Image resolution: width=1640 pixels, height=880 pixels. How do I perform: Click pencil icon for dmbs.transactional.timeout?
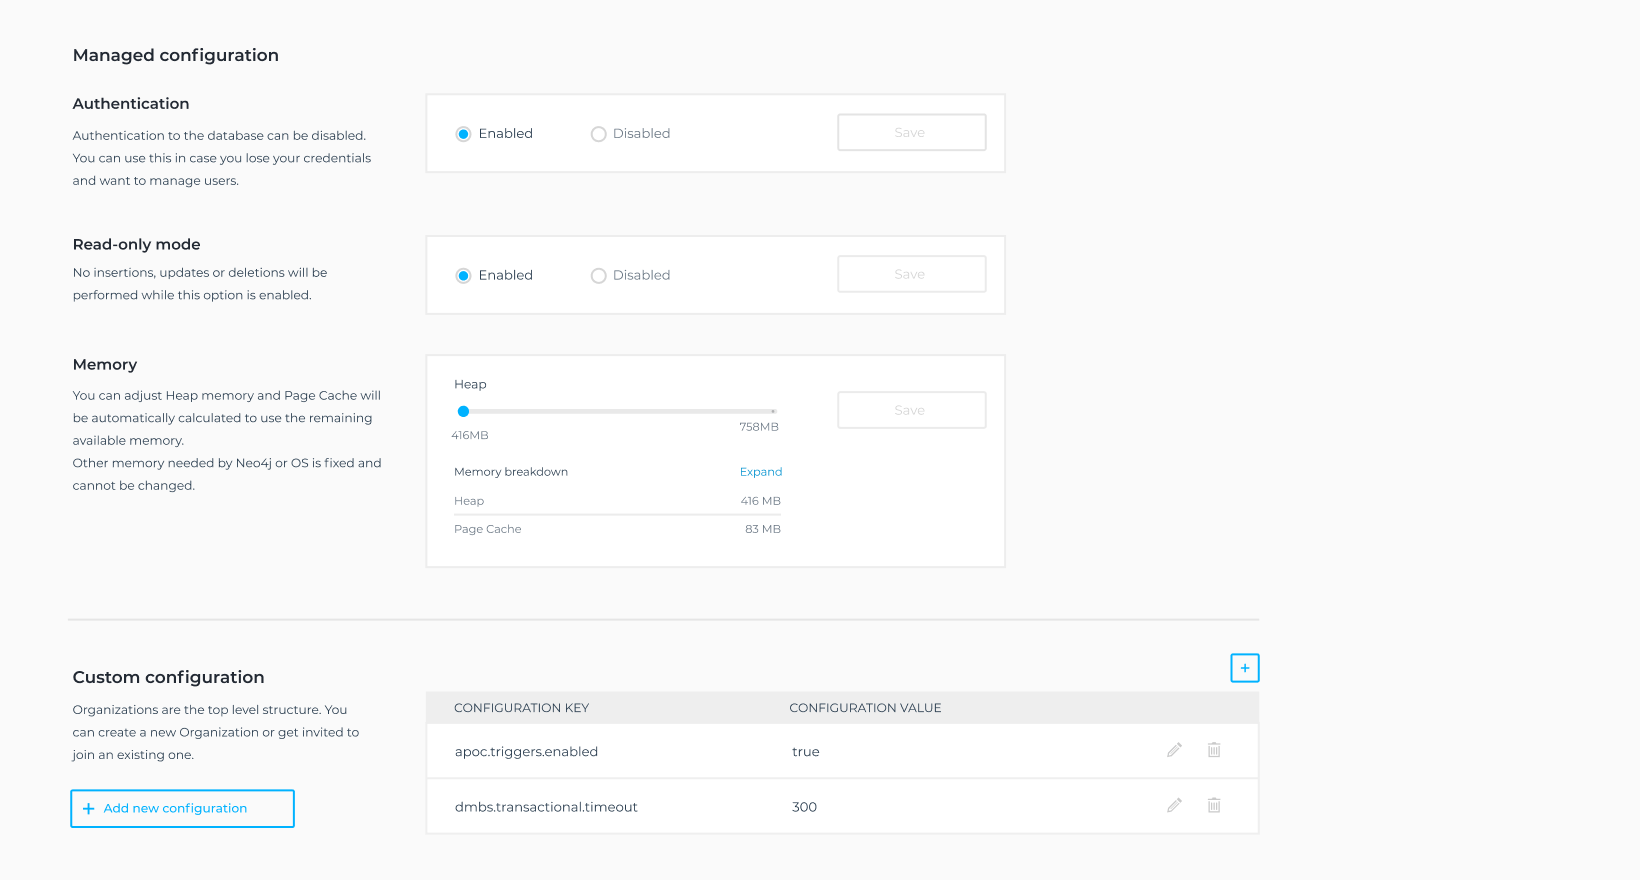pyautogui.click(x=1174, y=805)
